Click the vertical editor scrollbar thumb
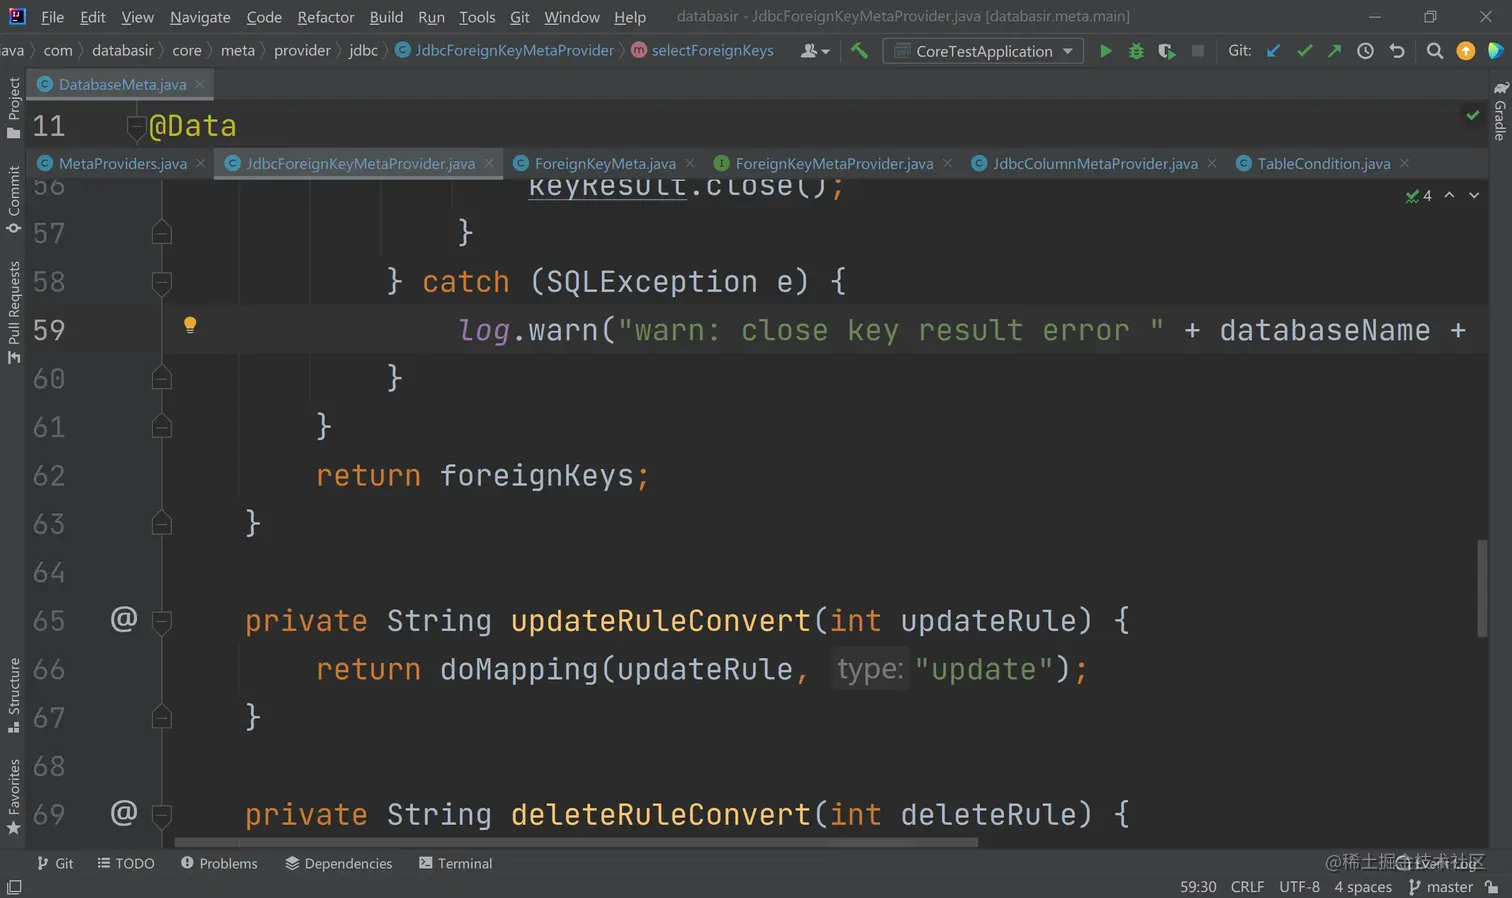The width and height of the screenshot is (1512, 898). coord(1482,588)
